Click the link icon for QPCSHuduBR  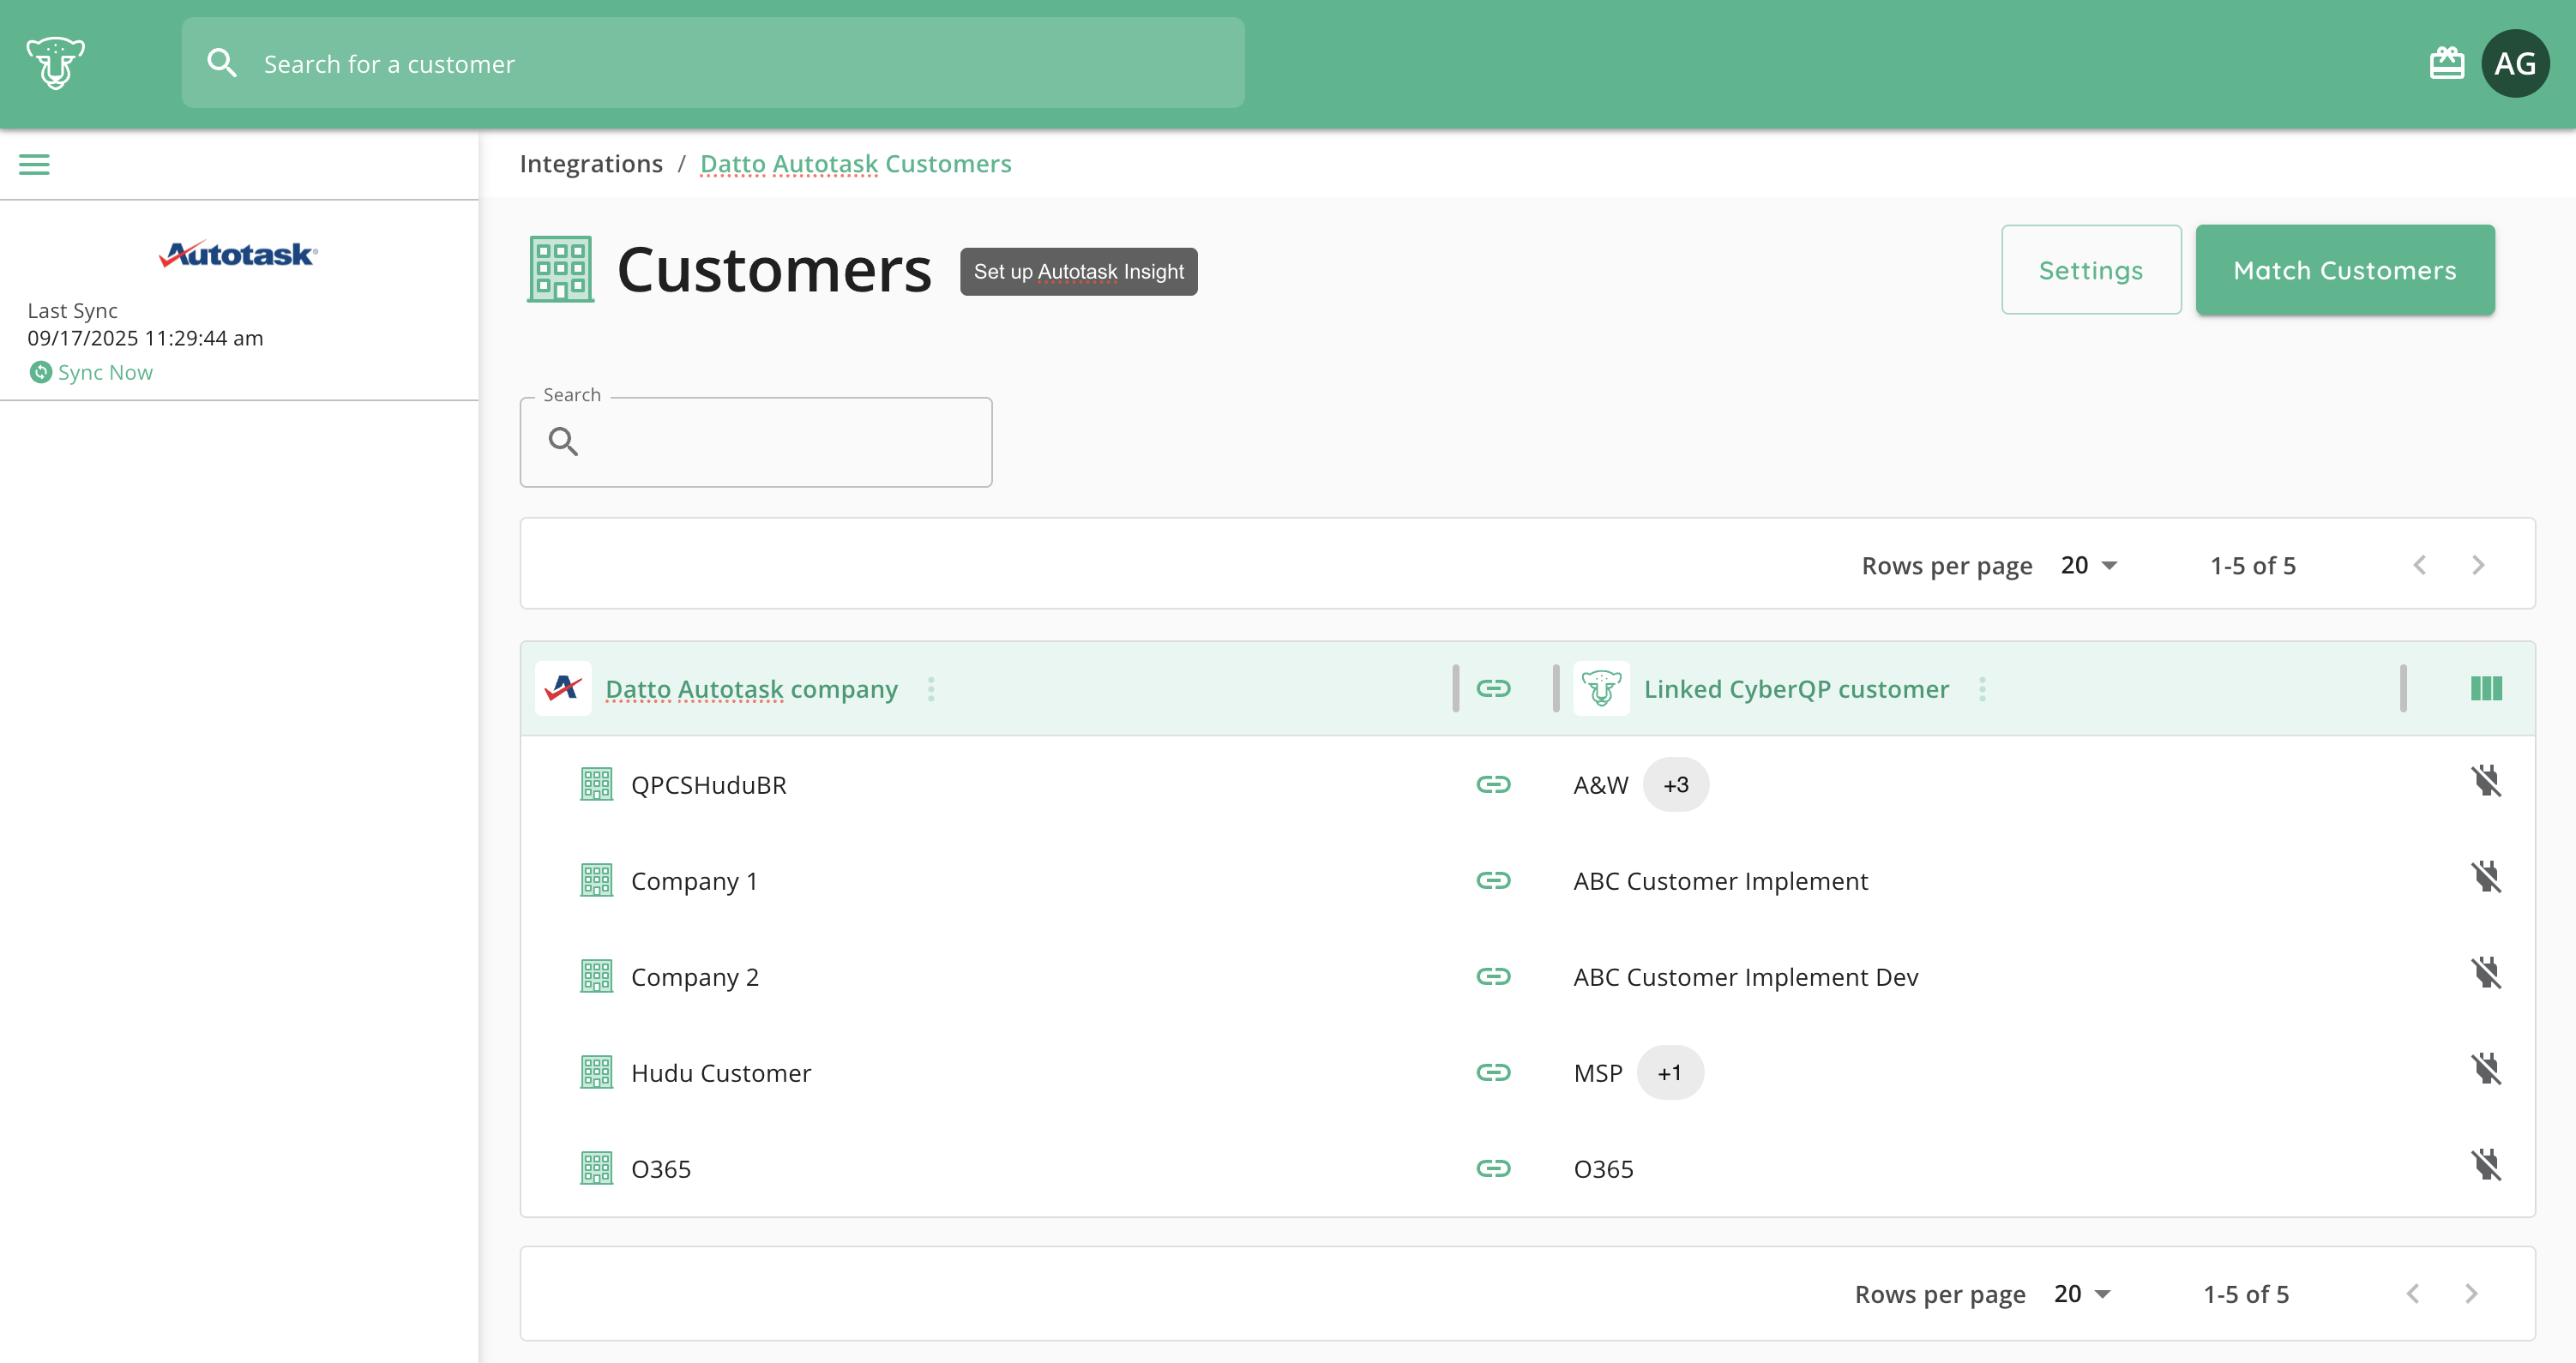coord(1493,784)
